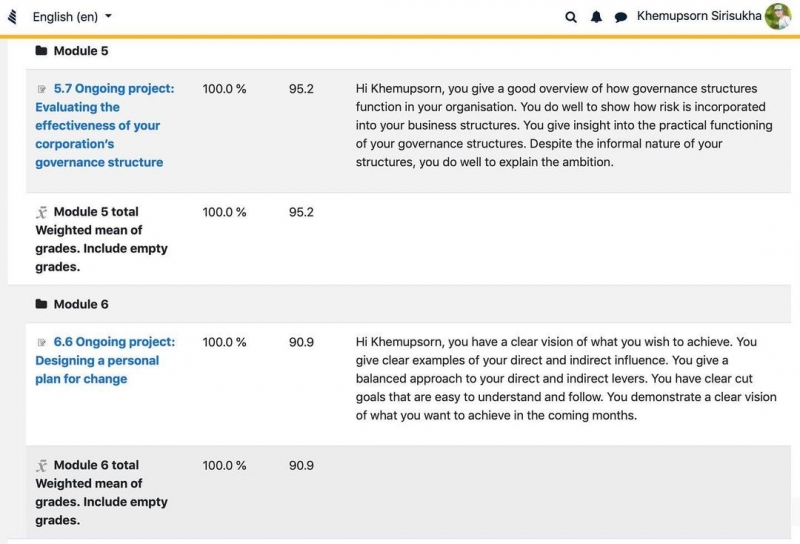Click the assignment icon beside 5.7 Ongoing project
This screenshot has width=800, height=544.
click(42, 89)
